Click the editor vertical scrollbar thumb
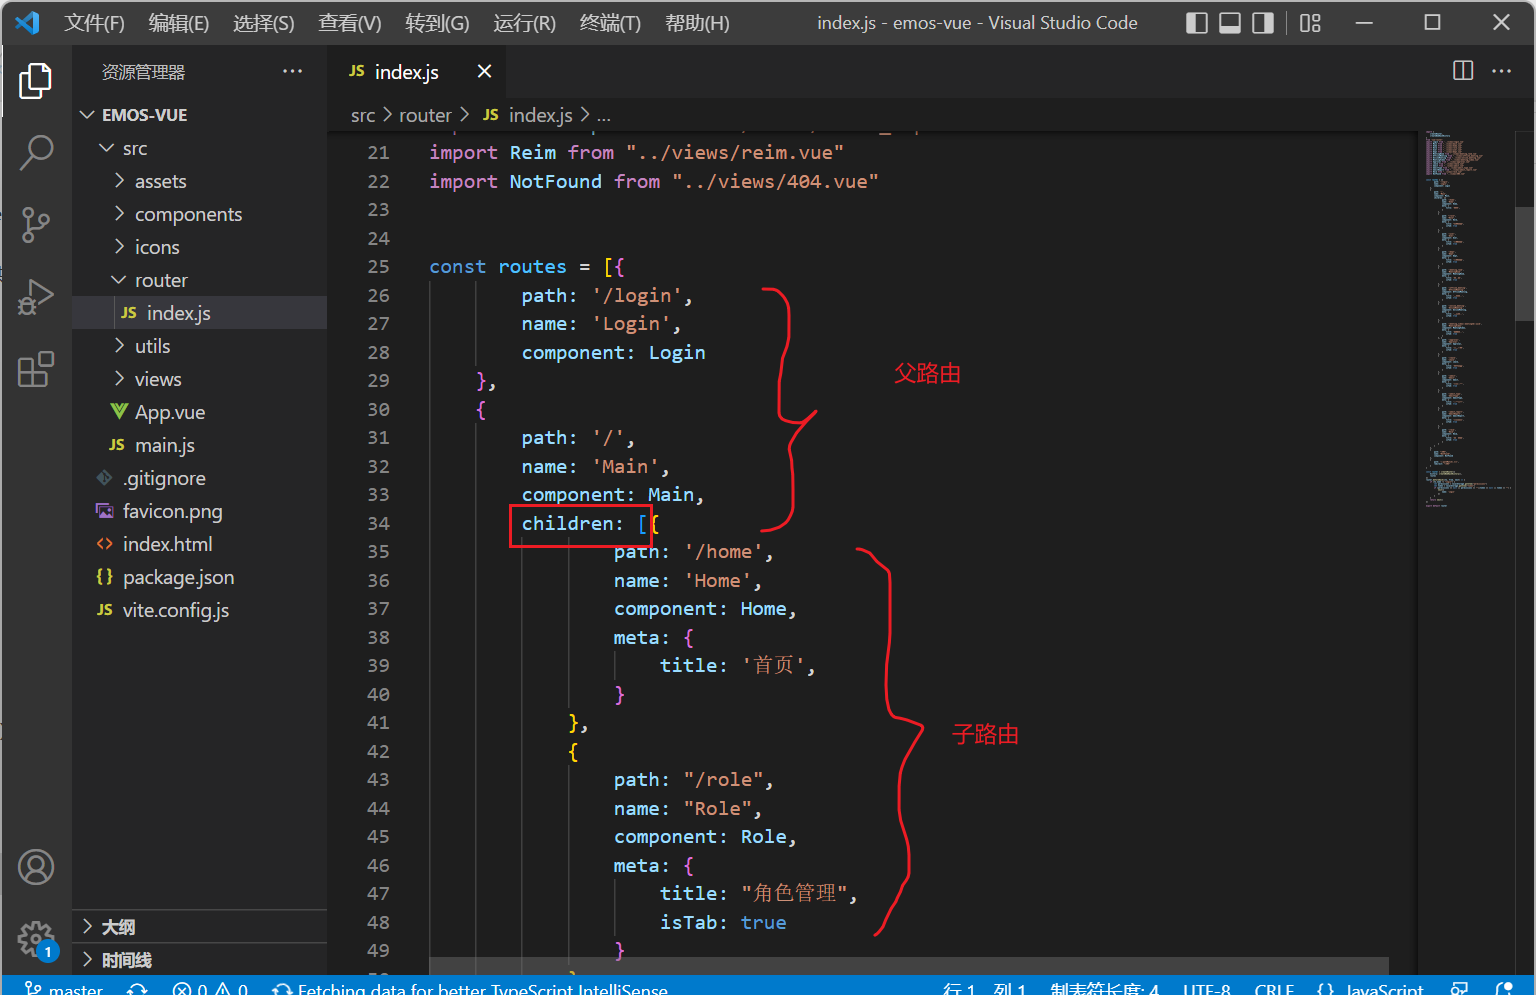This screenshot has width=1536, height=995. coord(1525,262)
